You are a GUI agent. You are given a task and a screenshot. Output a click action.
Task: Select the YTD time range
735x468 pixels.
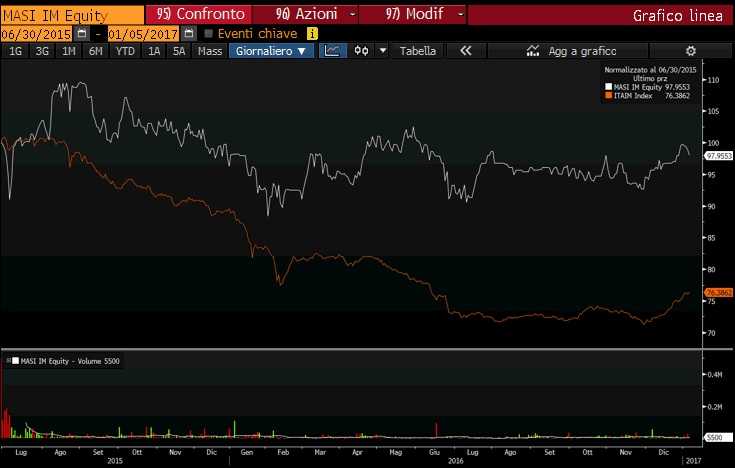[x=125, y=51]
